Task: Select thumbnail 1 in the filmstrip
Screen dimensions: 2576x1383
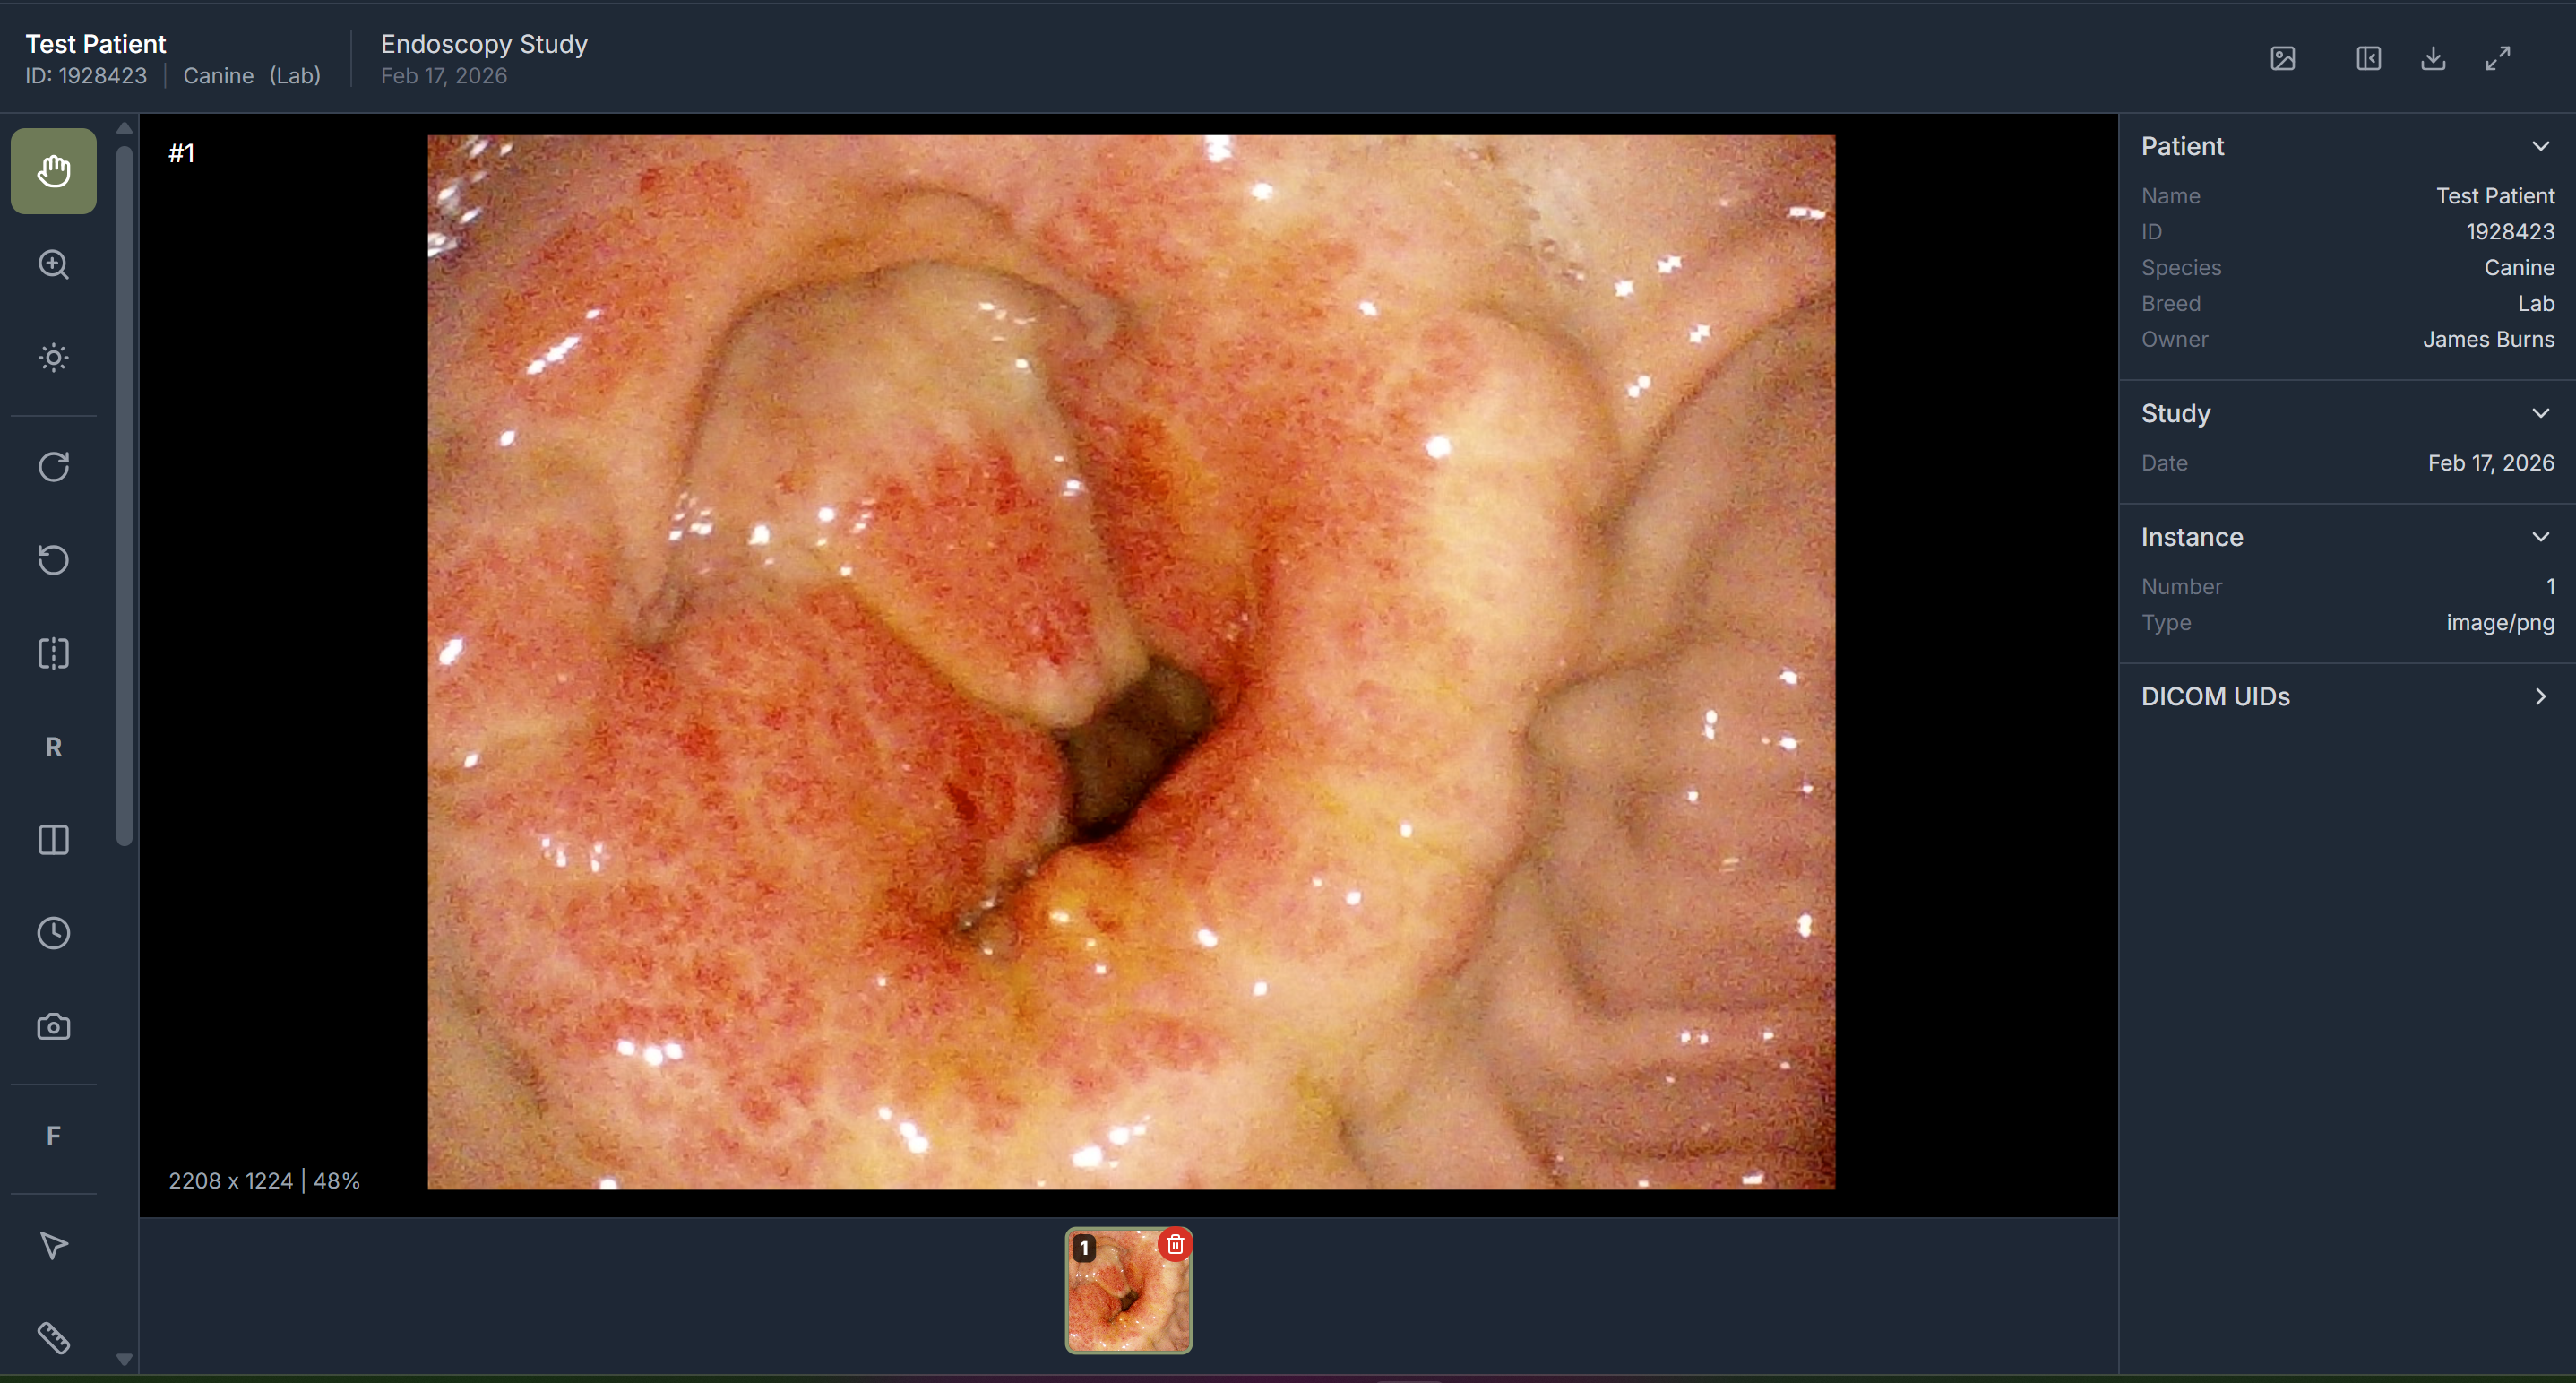Action: pos(1128,1295)
